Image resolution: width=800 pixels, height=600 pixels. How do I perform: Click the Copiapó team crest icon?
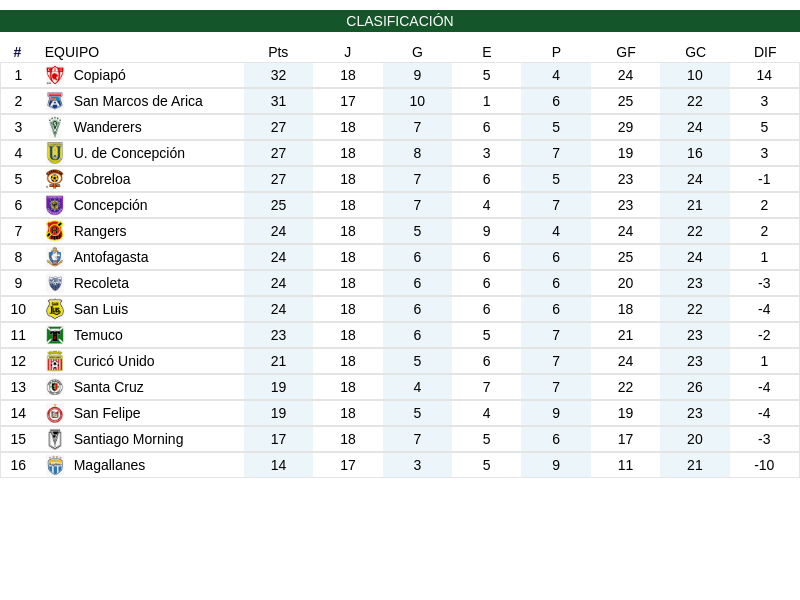[x=55, y=76]
